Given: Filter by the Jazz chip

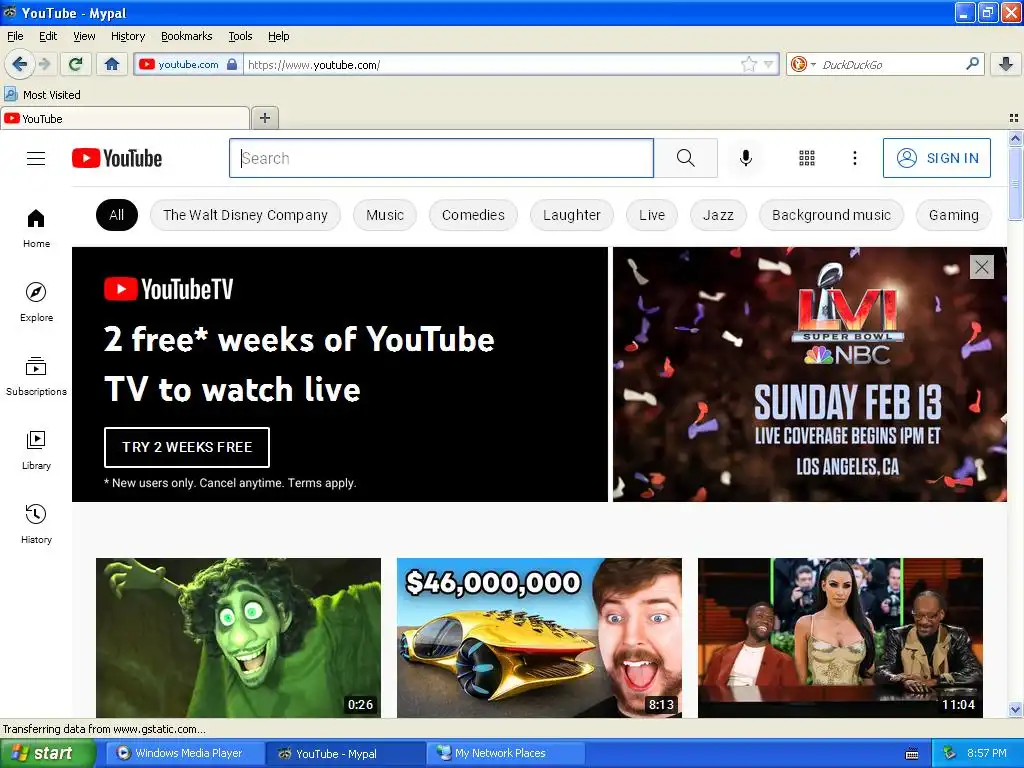Looking at the screenshot, I should [718, 215].
